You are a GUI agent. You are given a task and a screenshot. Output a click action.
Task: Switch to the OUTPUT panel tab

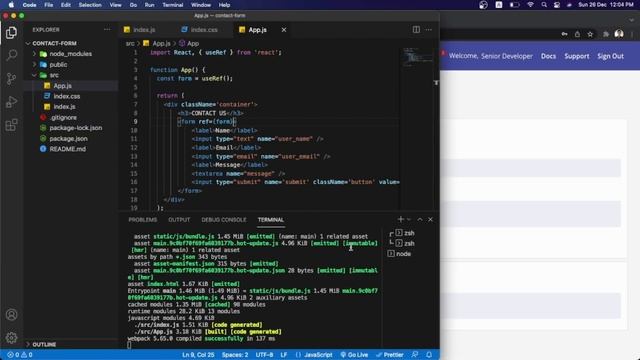179,220
